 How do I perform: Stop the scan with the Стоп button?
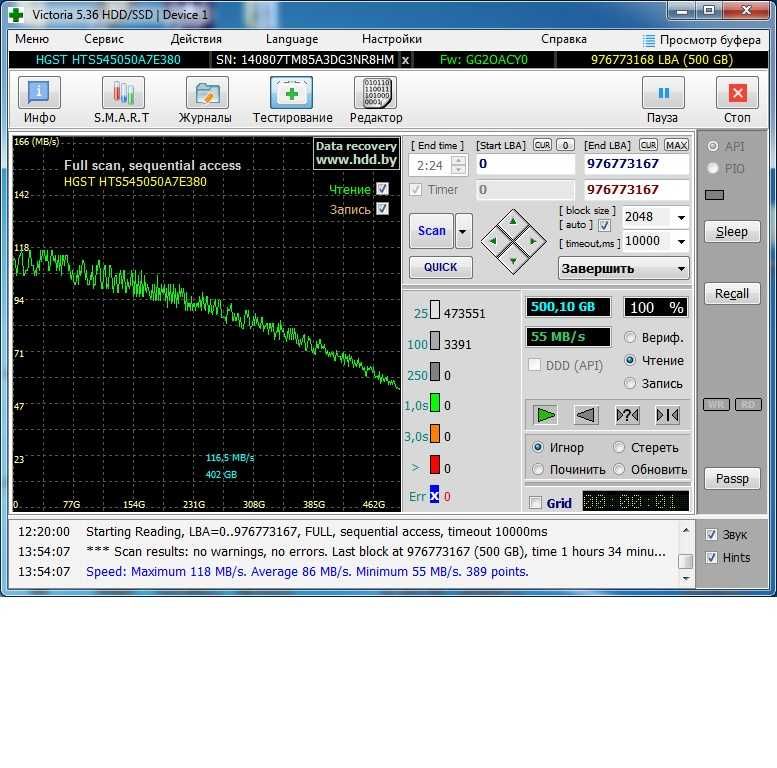click(x=737, y=93)
